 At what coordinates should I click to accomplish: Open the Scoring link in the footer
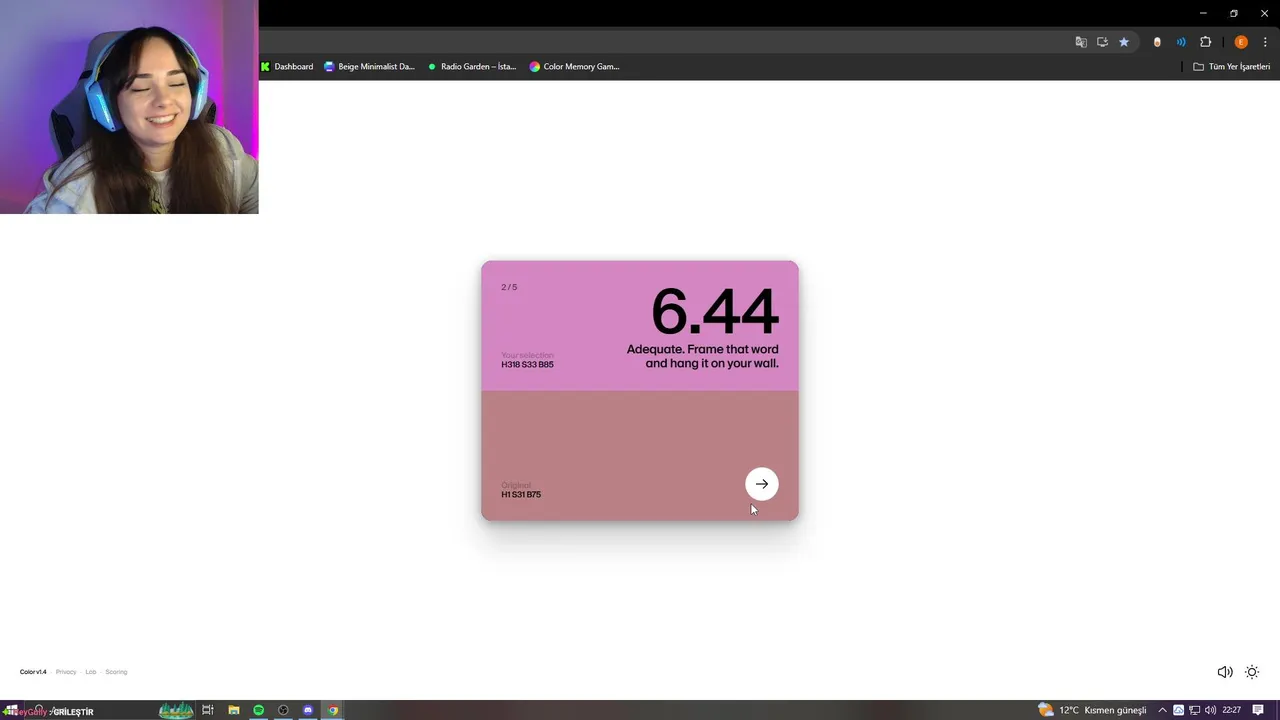[x=116, y=672]
